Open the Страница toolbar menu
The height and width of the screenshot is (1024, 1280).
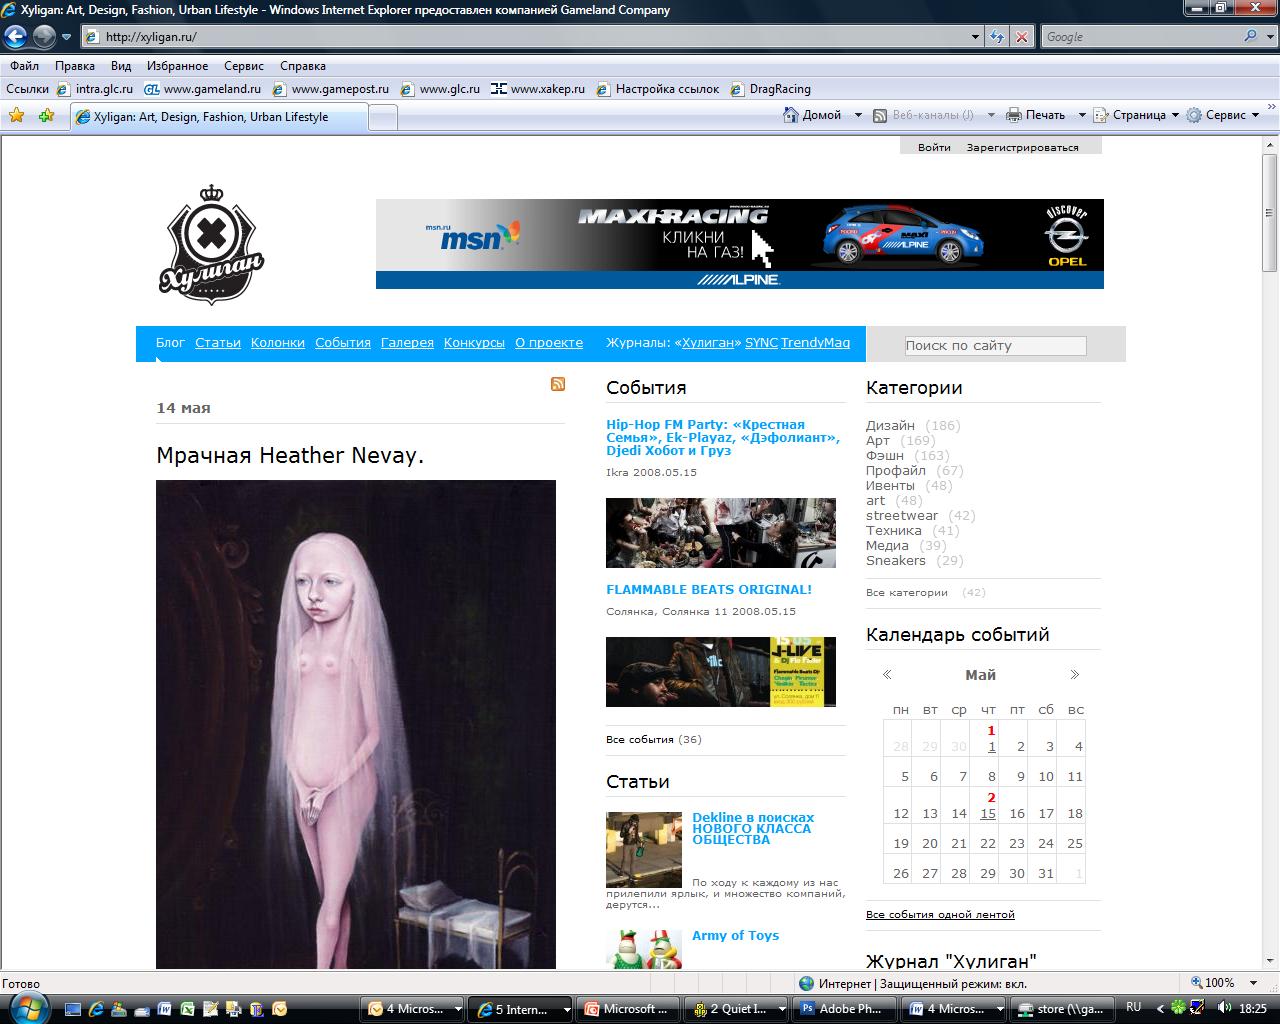[1136, 115]
